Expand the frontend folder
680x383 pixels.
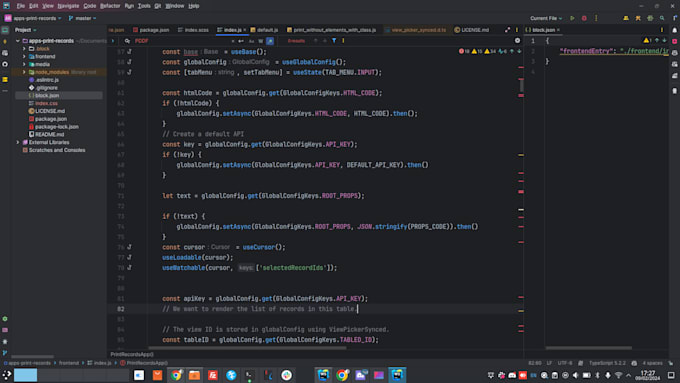coord(24,56)
